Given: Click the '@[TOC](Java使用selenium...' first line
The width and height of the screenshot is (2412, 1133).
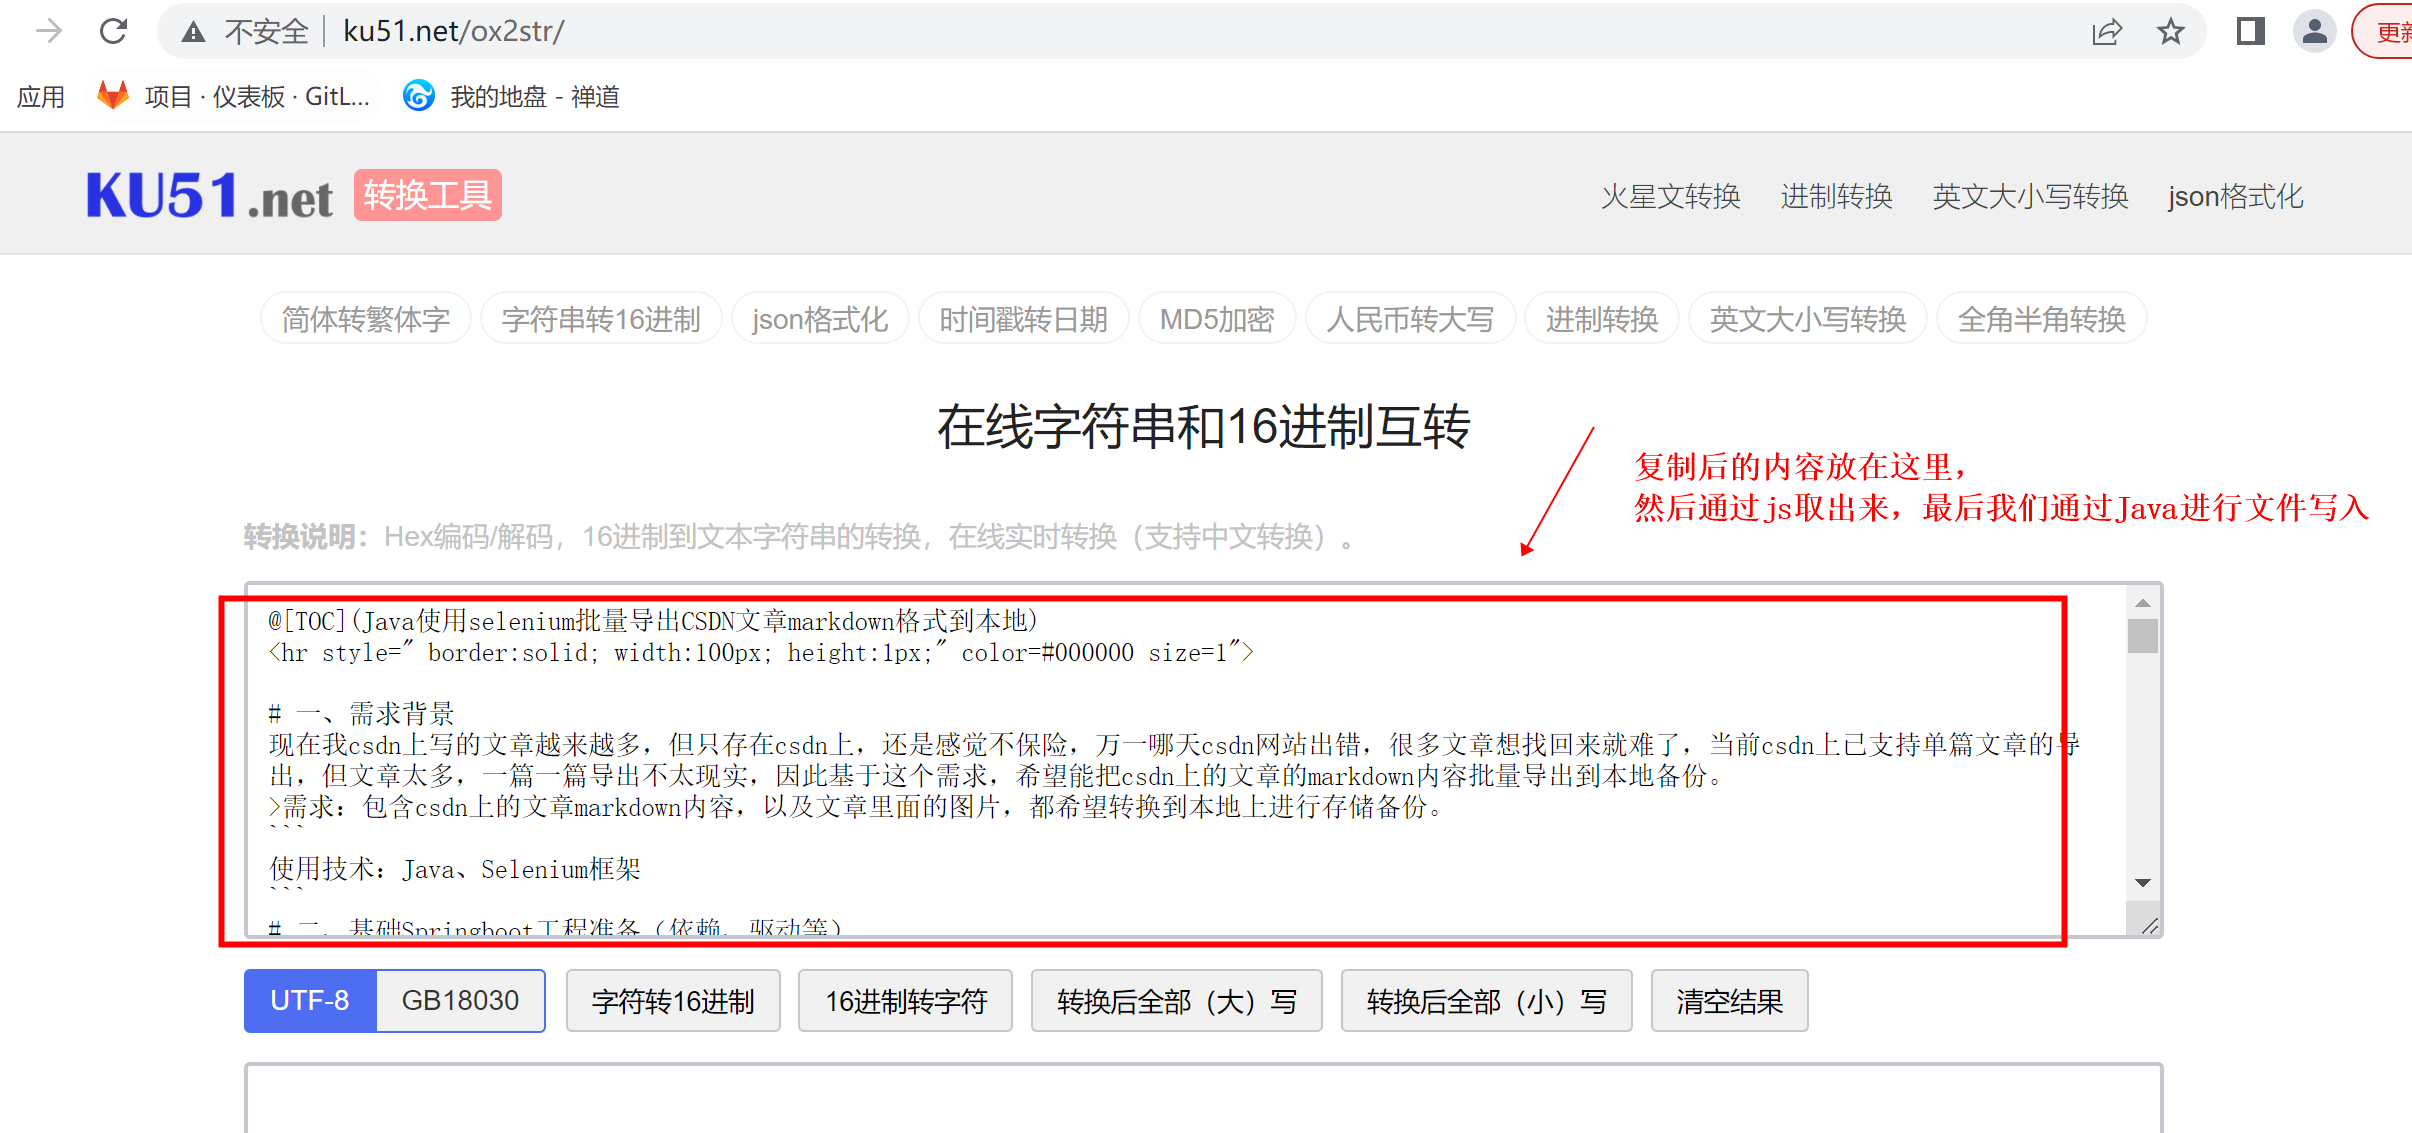Looking at the screenshot, I should click(653, 621).
